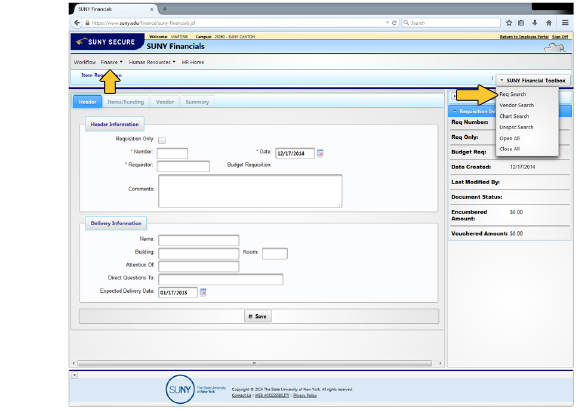The image size is (580, 410).
Task: Go back with the browser back arrow
Action: (x=77, y=23)
